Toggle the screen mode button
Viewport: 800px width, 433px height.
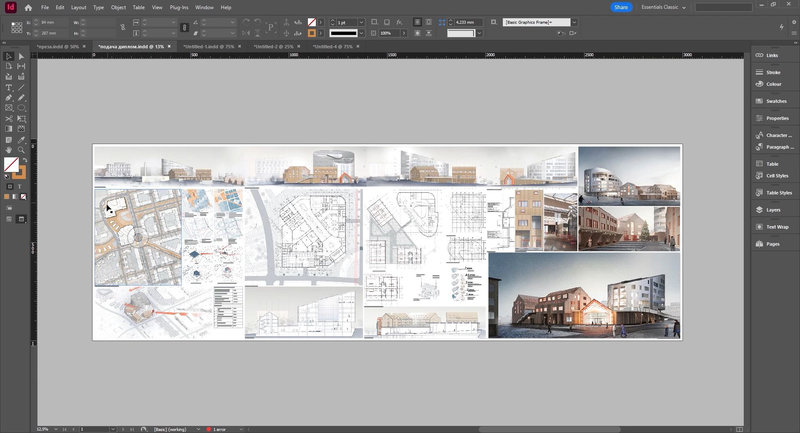[x=21, y=219]
